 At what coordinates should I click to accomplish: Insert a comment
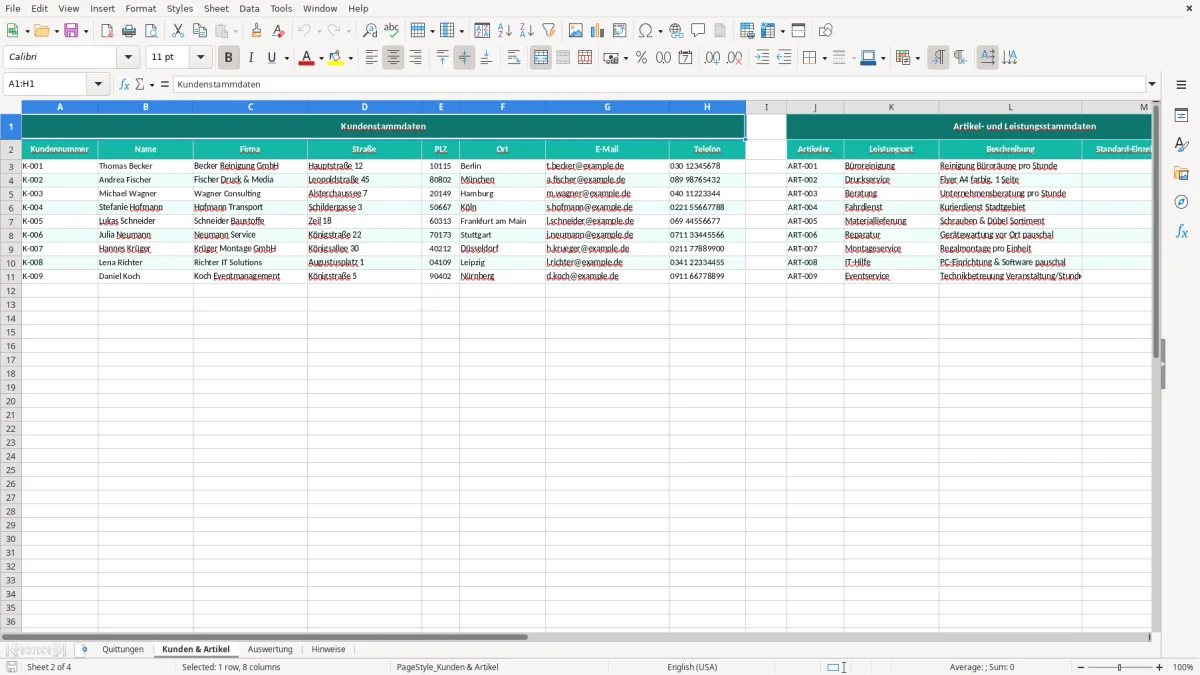click(698, 31)
